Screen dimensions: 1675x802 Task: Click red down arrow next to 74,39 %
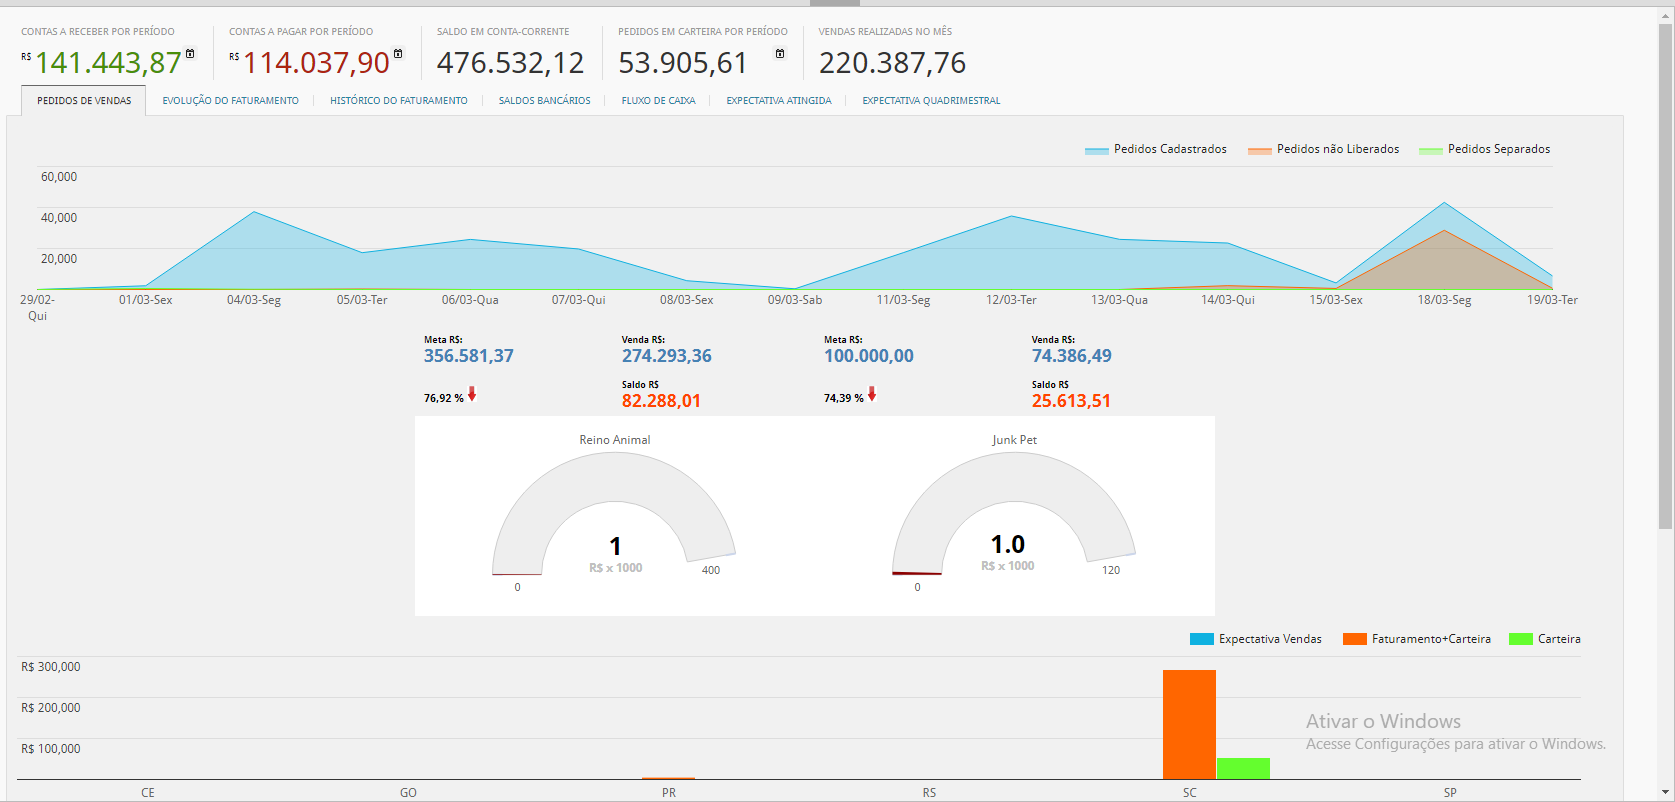pos(872,395)
